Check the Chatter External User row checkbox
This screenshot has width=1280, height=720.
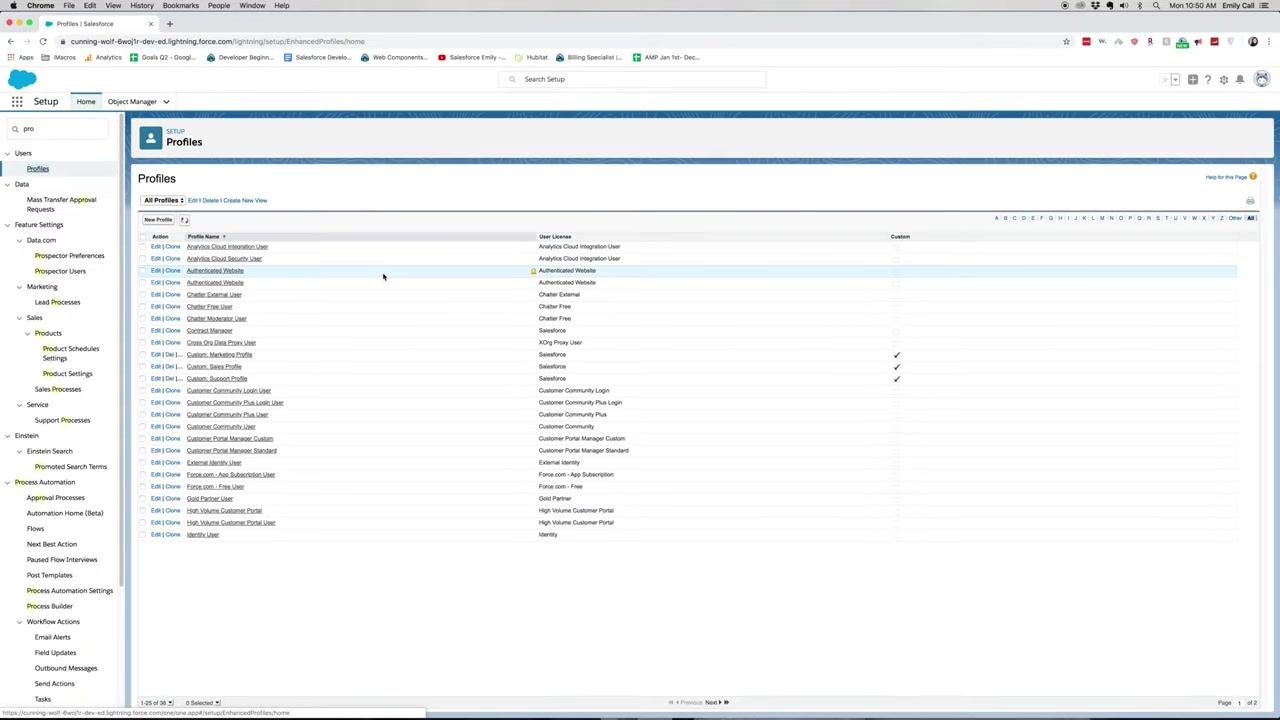click(143, 295)
